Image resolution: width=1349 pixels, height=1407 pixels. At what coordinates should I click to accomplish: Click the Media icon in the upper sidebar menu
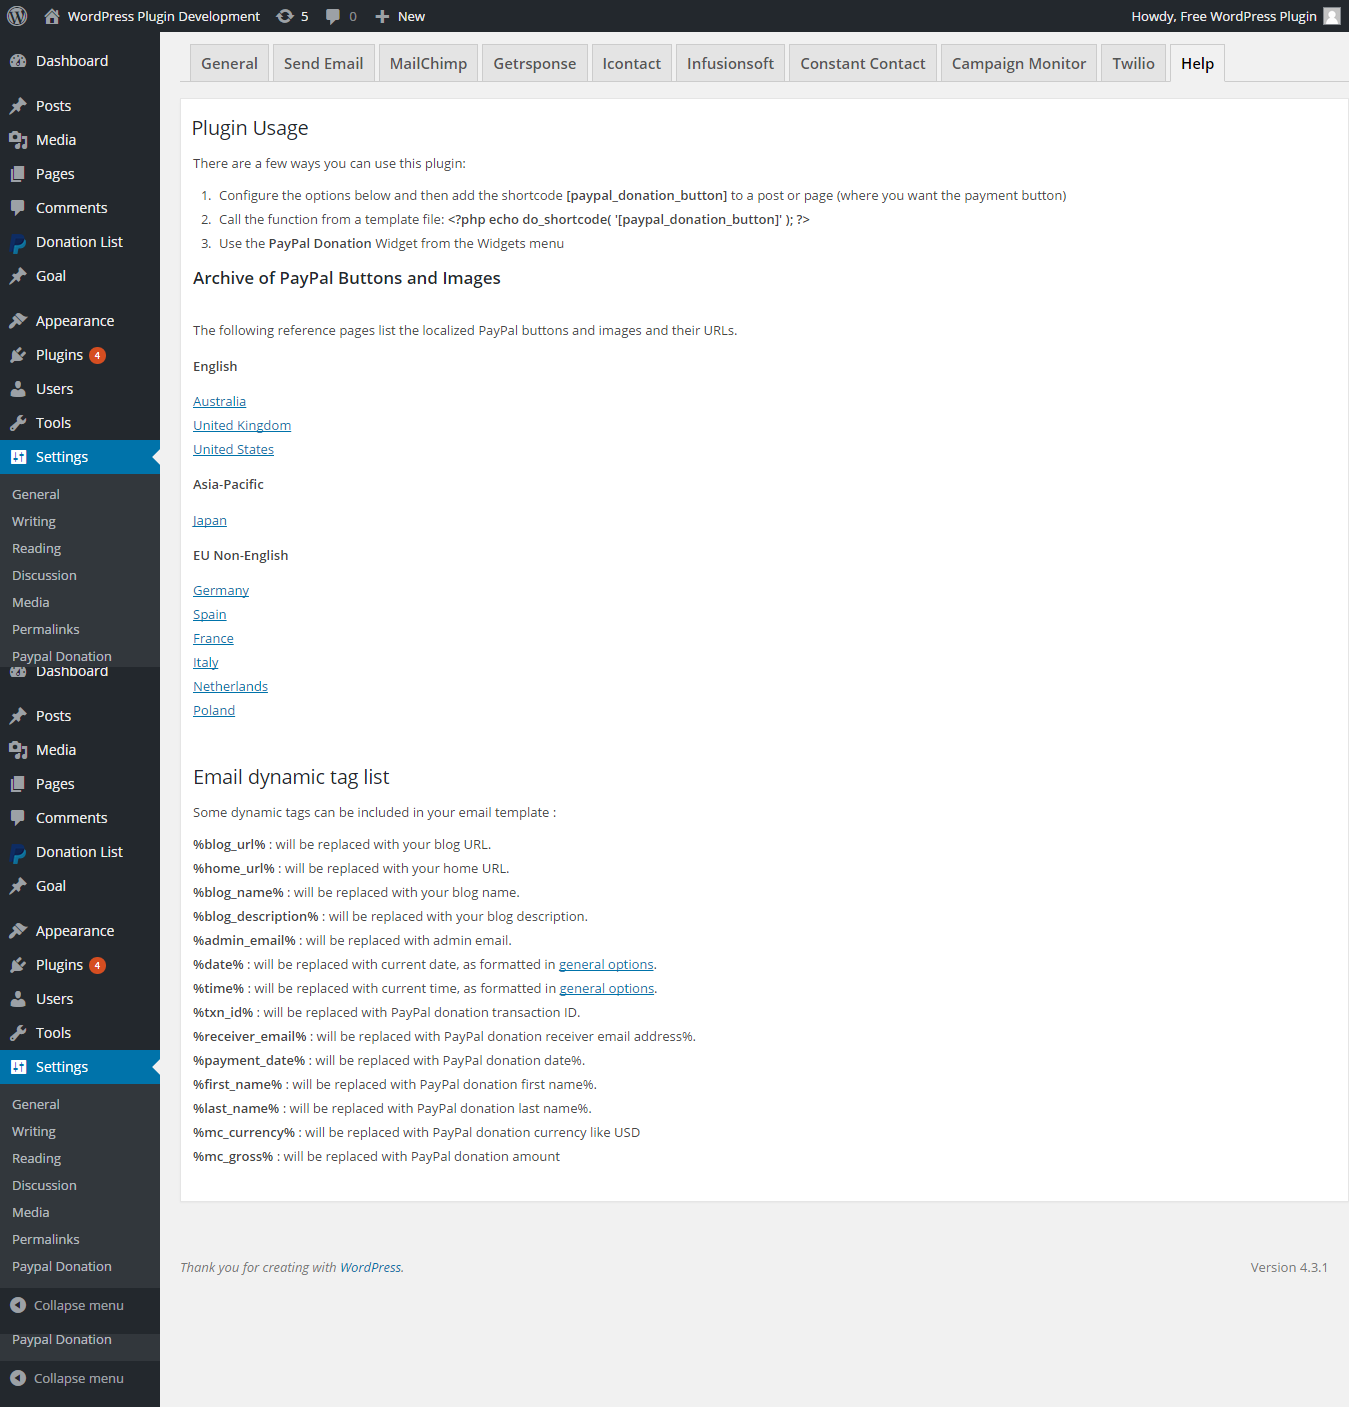[x=18, y=140]
